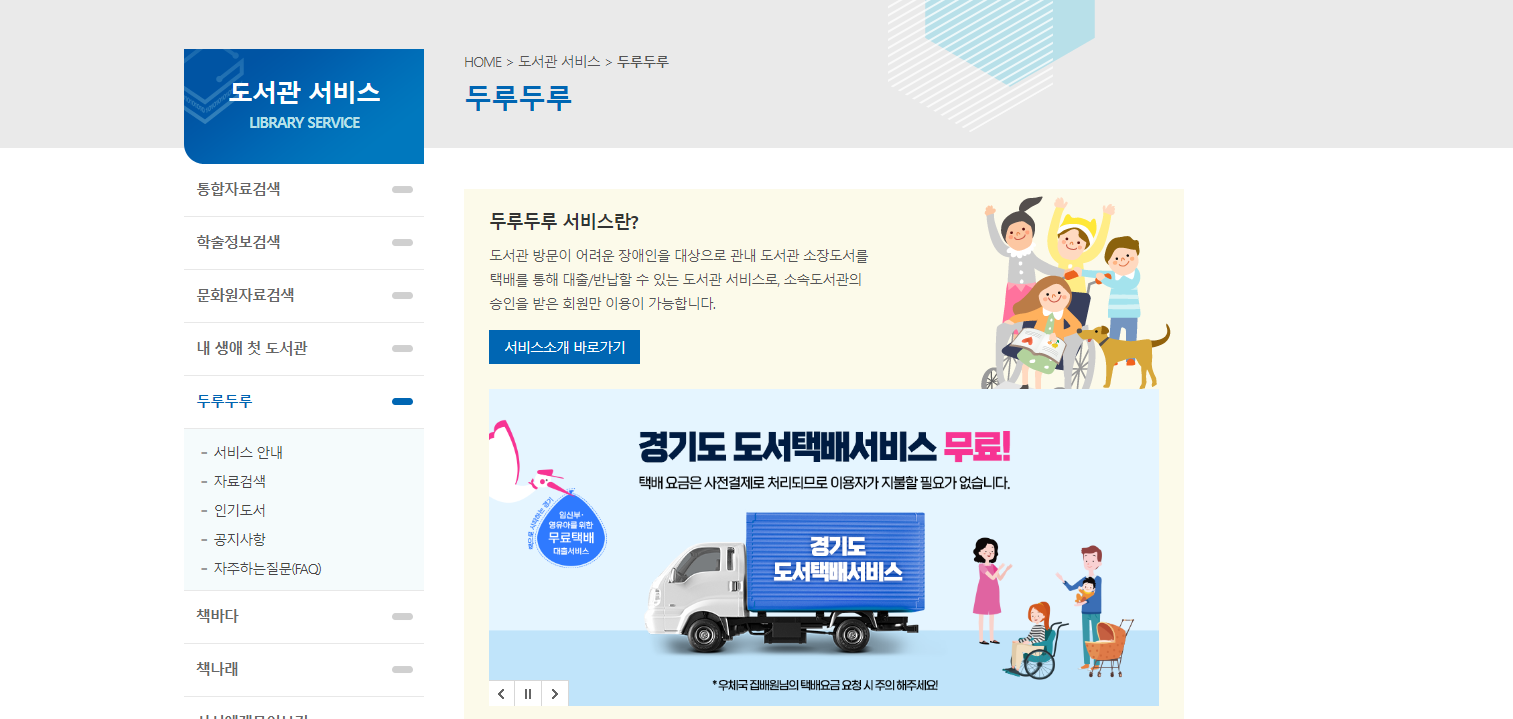1513x719 pixels.
Task: Collapse the 두루두루 submenu bar icon
Action: coord(402,401)
